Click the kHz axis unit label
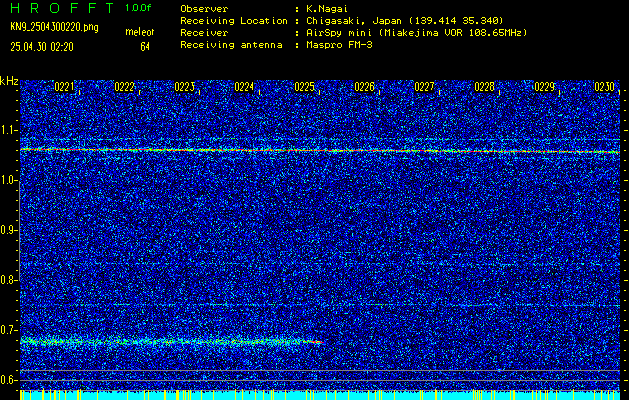The width and height of the screenshot is (629, 400). click(x=9, y=81)
